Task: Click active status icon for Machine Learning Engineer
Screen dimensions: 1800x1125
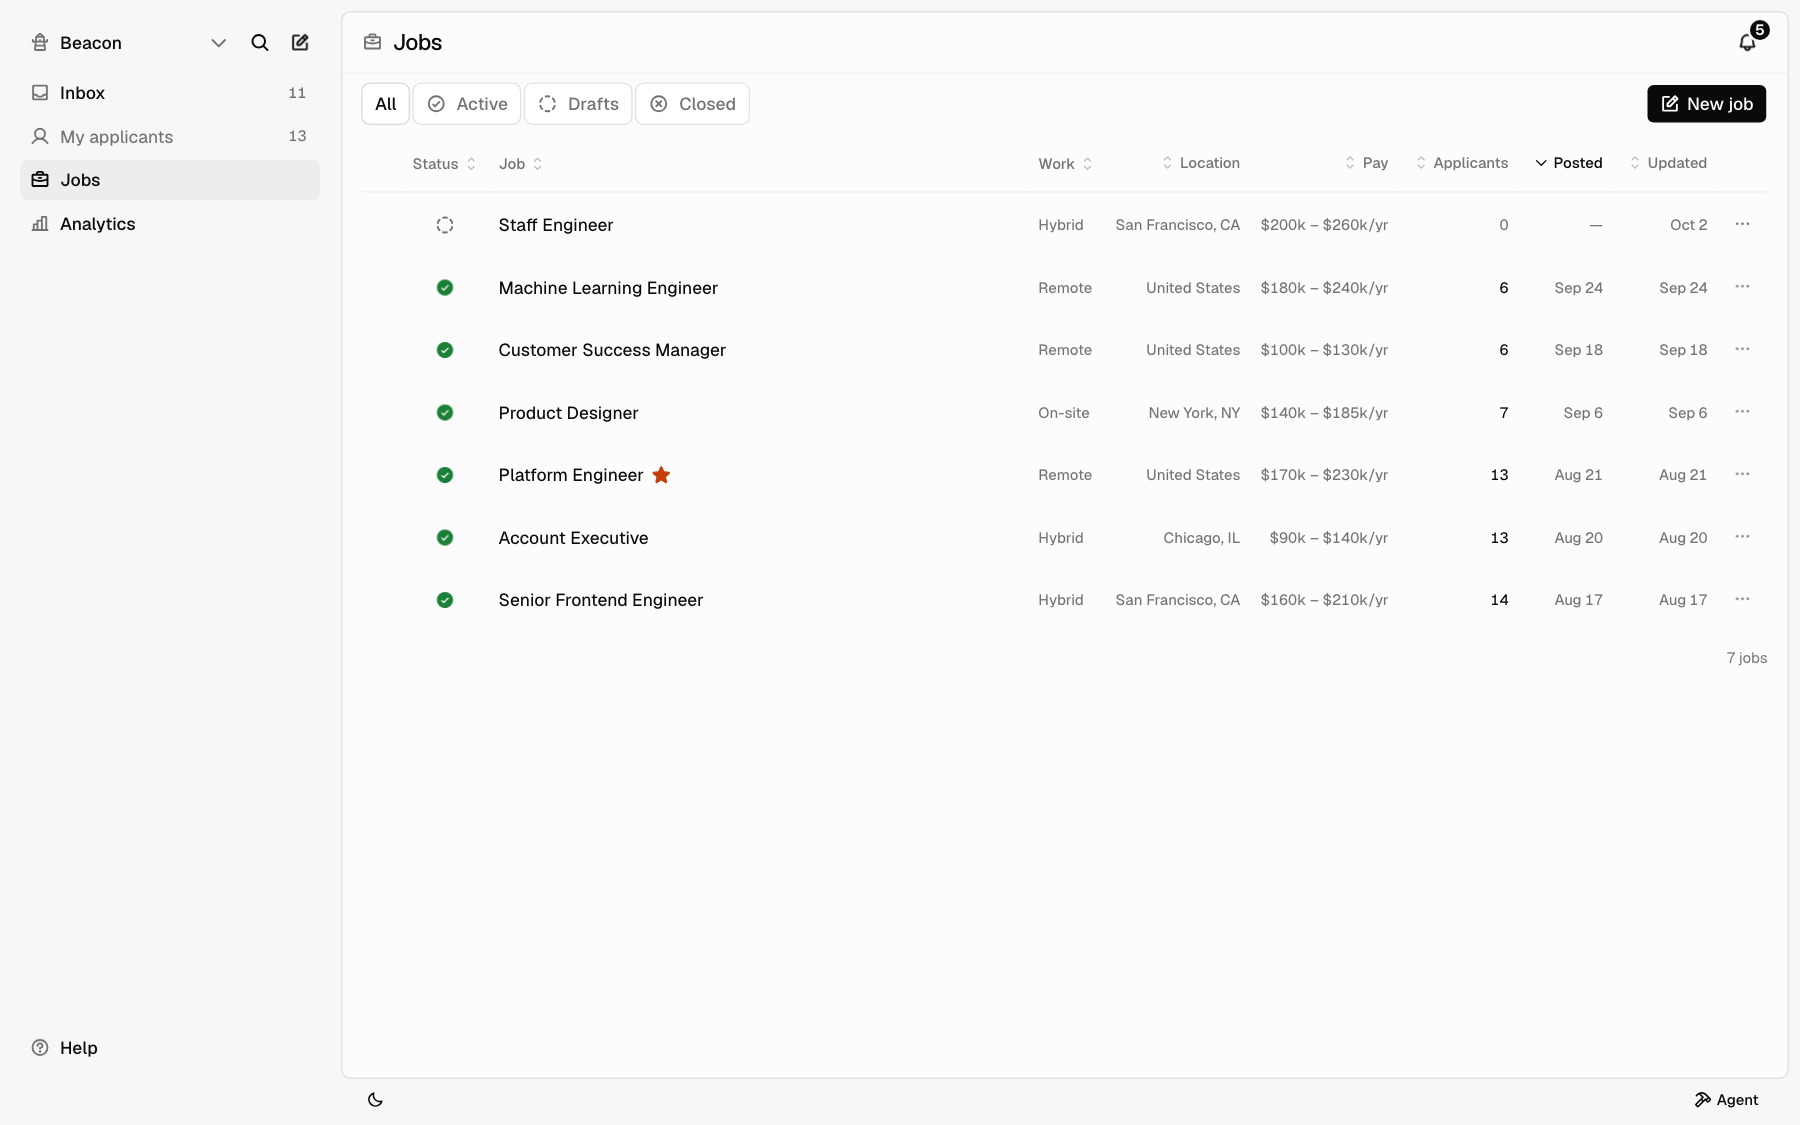Action: pyautogui.click(x=445, y=288)
